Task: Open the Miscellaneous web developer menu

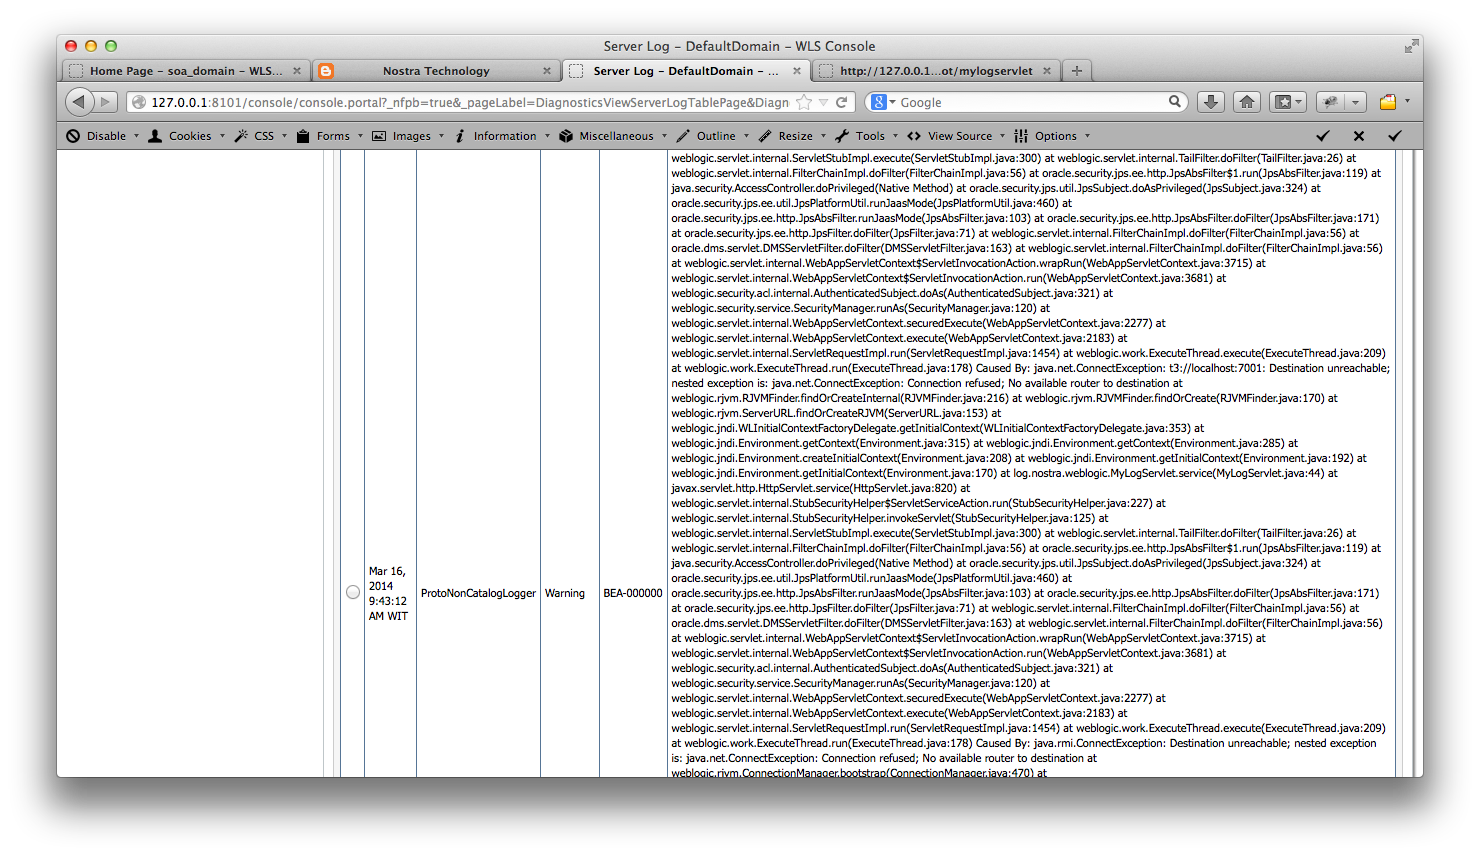Action: tap(613, 136)
